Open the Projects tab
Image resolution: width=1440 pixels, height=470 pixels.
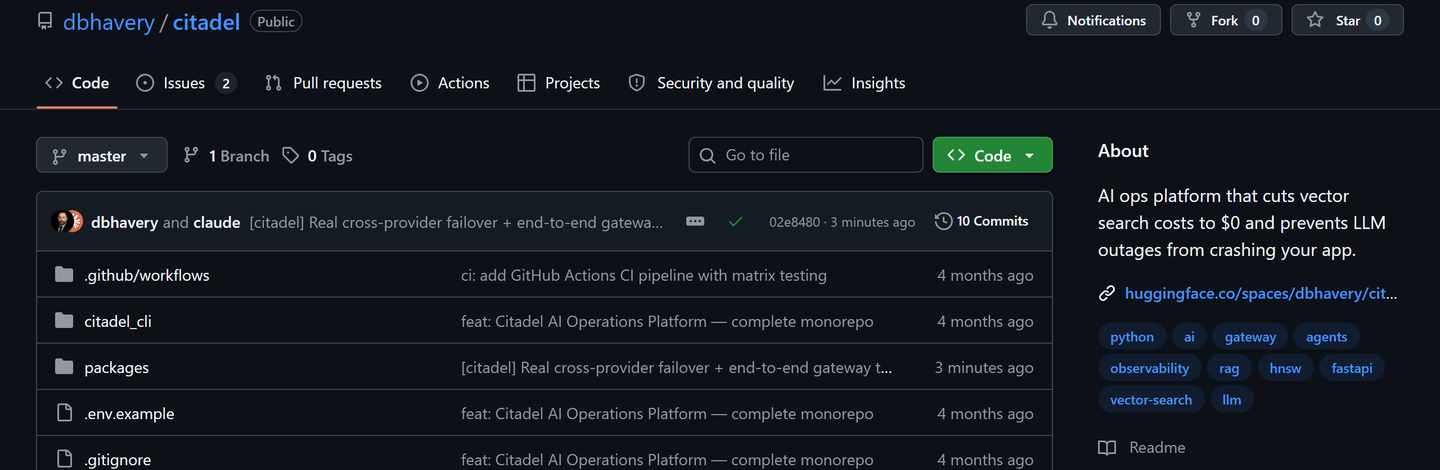coord(559,83)
